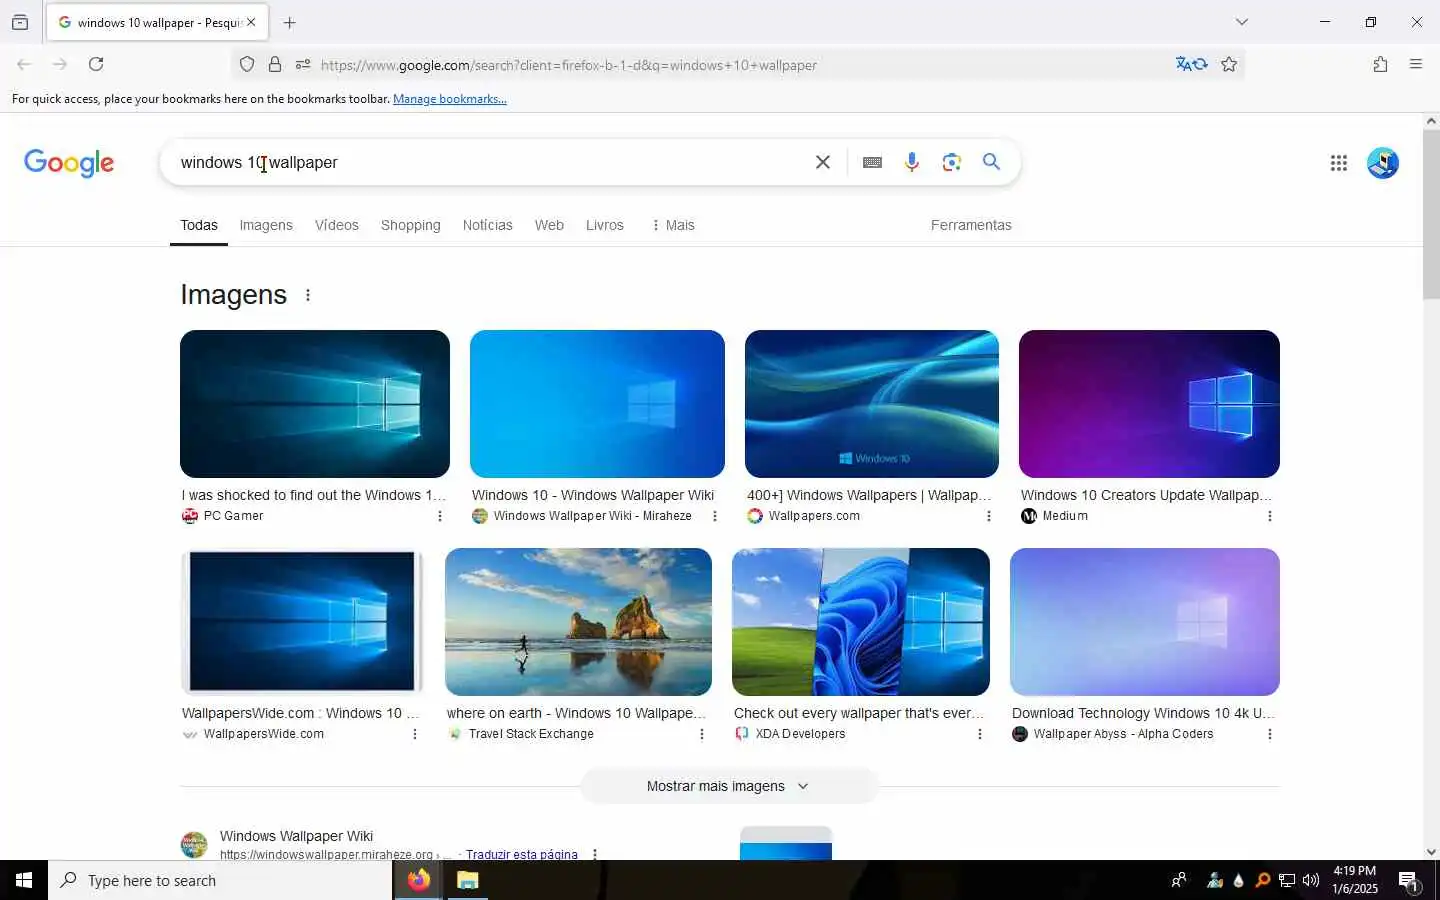This screenshot has width=1440, height=900.
Task: Click the taskbar Type here to search box
Action: tap(220, 880)
